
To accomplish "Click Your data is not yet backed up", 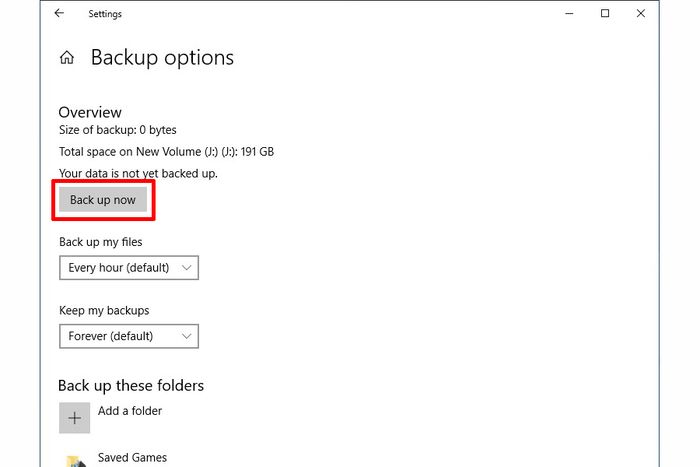I will point(138,173).
